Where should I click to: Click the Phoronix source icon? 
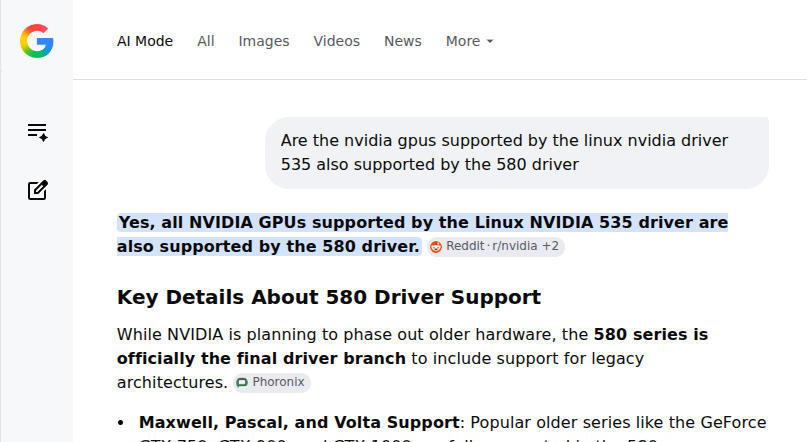point(242,383)
